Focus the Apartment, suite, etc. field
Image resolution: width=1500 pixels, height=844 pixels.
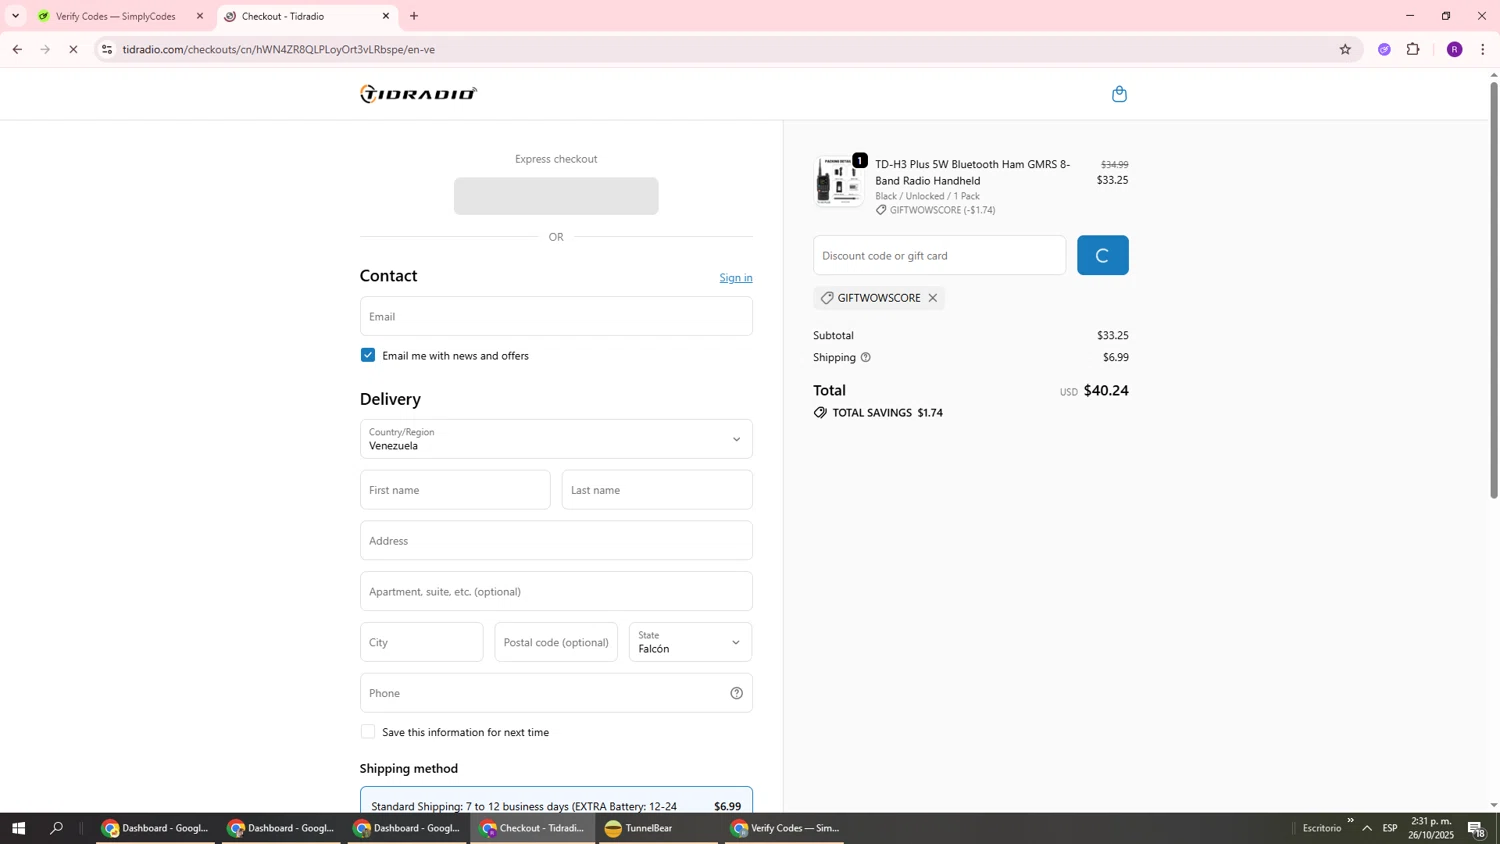pos(556,591)
